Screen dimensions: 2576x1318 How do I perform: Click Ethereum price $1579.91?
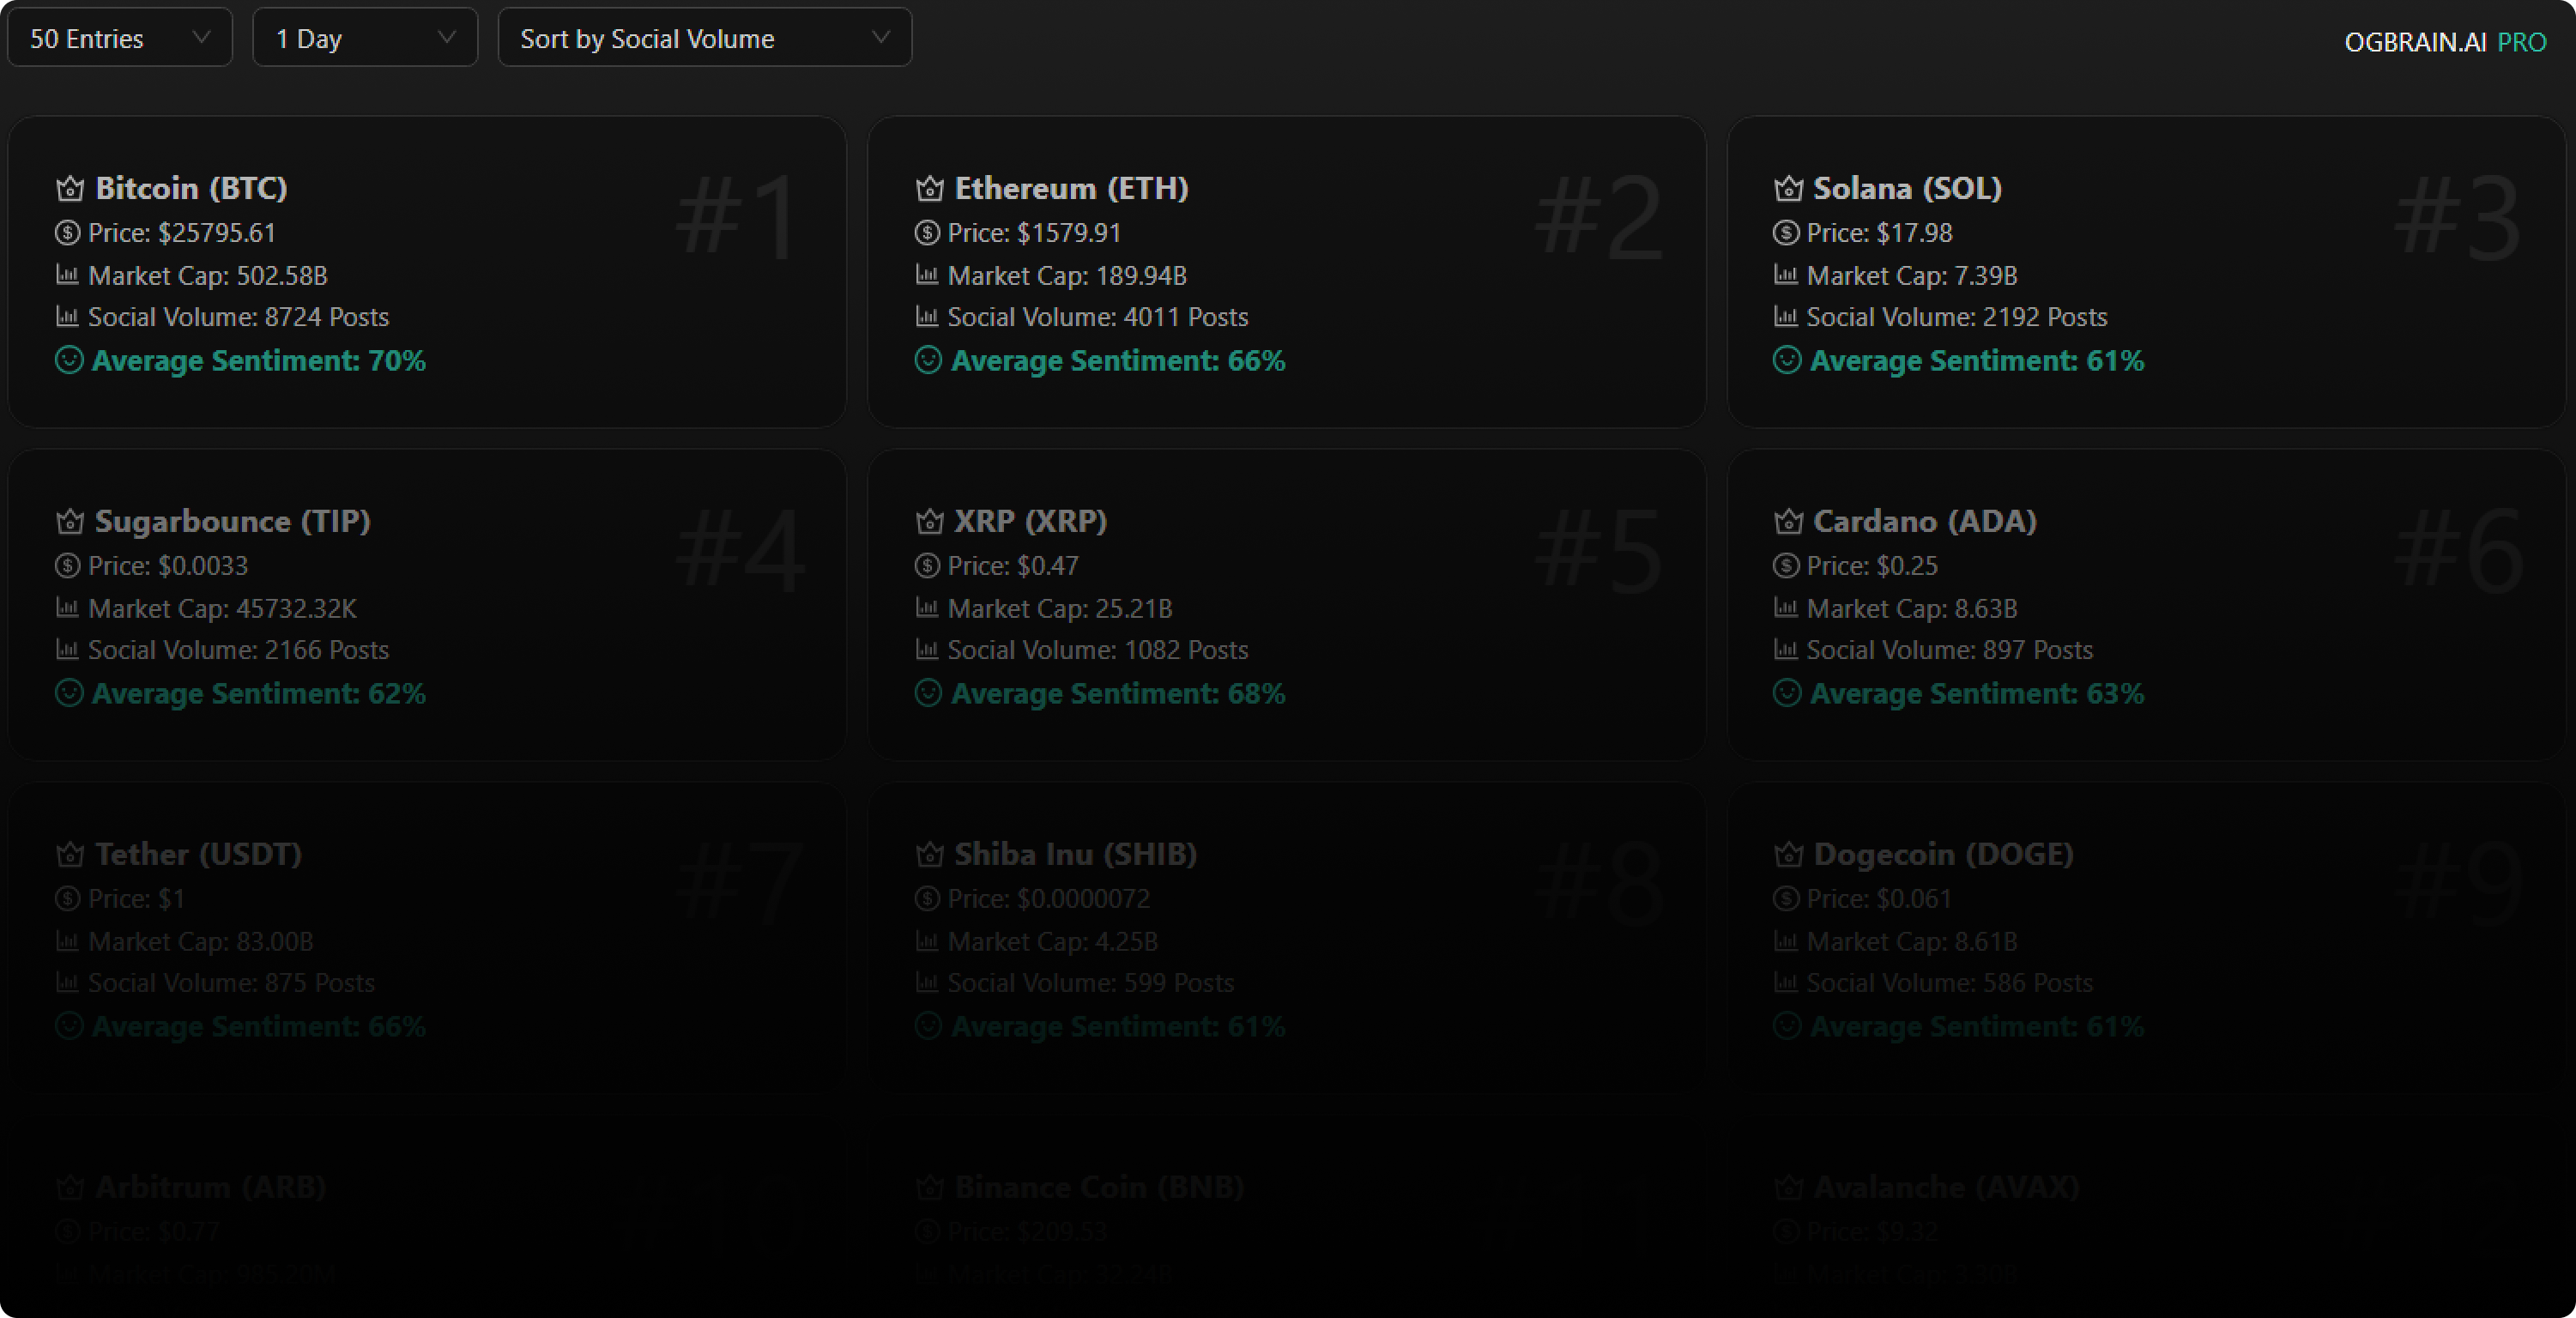click(1034, 233)
